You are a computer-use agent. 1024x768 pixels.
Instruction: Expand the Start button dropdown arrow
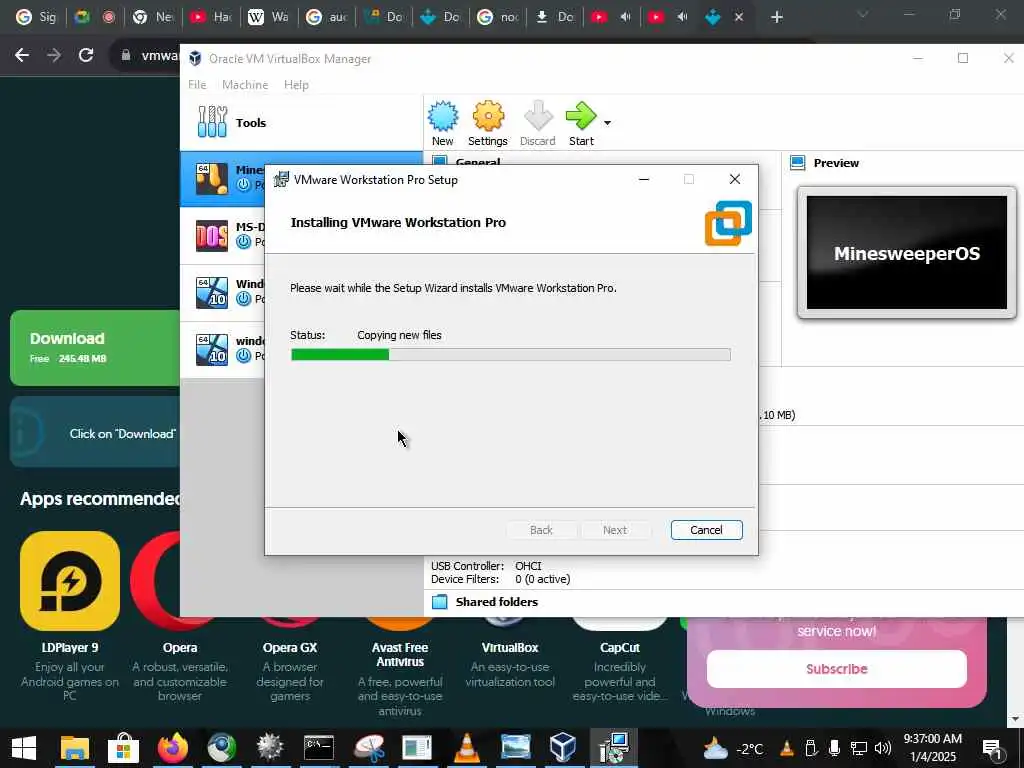point(607,123)
